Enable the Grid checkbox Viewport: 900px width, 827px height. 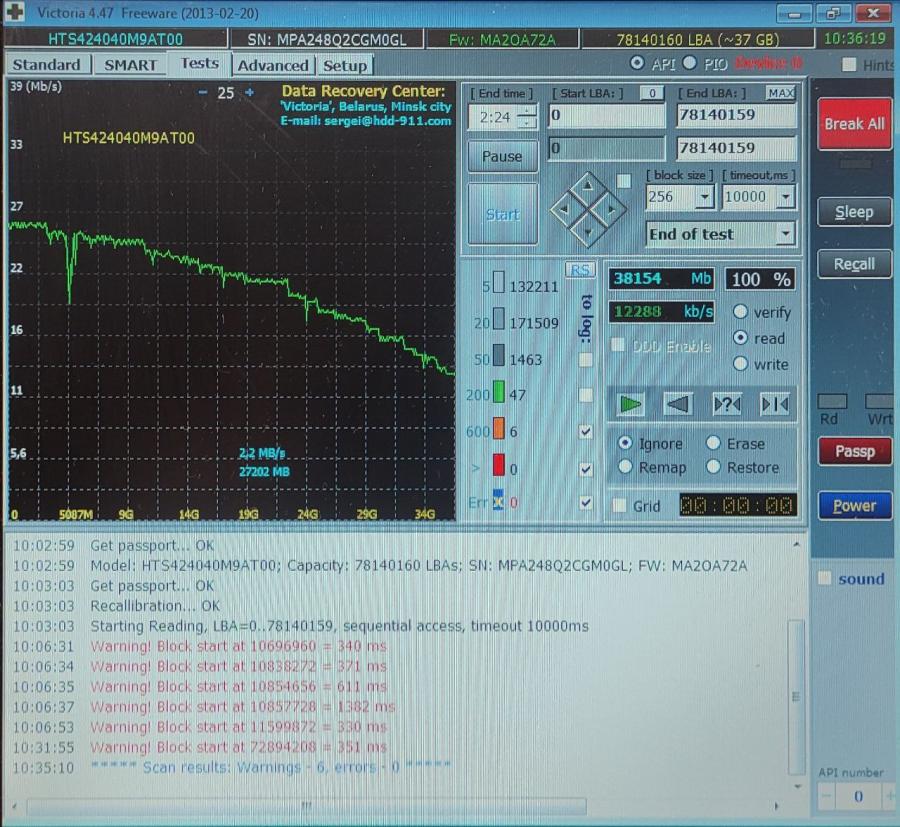pos(620,506)
